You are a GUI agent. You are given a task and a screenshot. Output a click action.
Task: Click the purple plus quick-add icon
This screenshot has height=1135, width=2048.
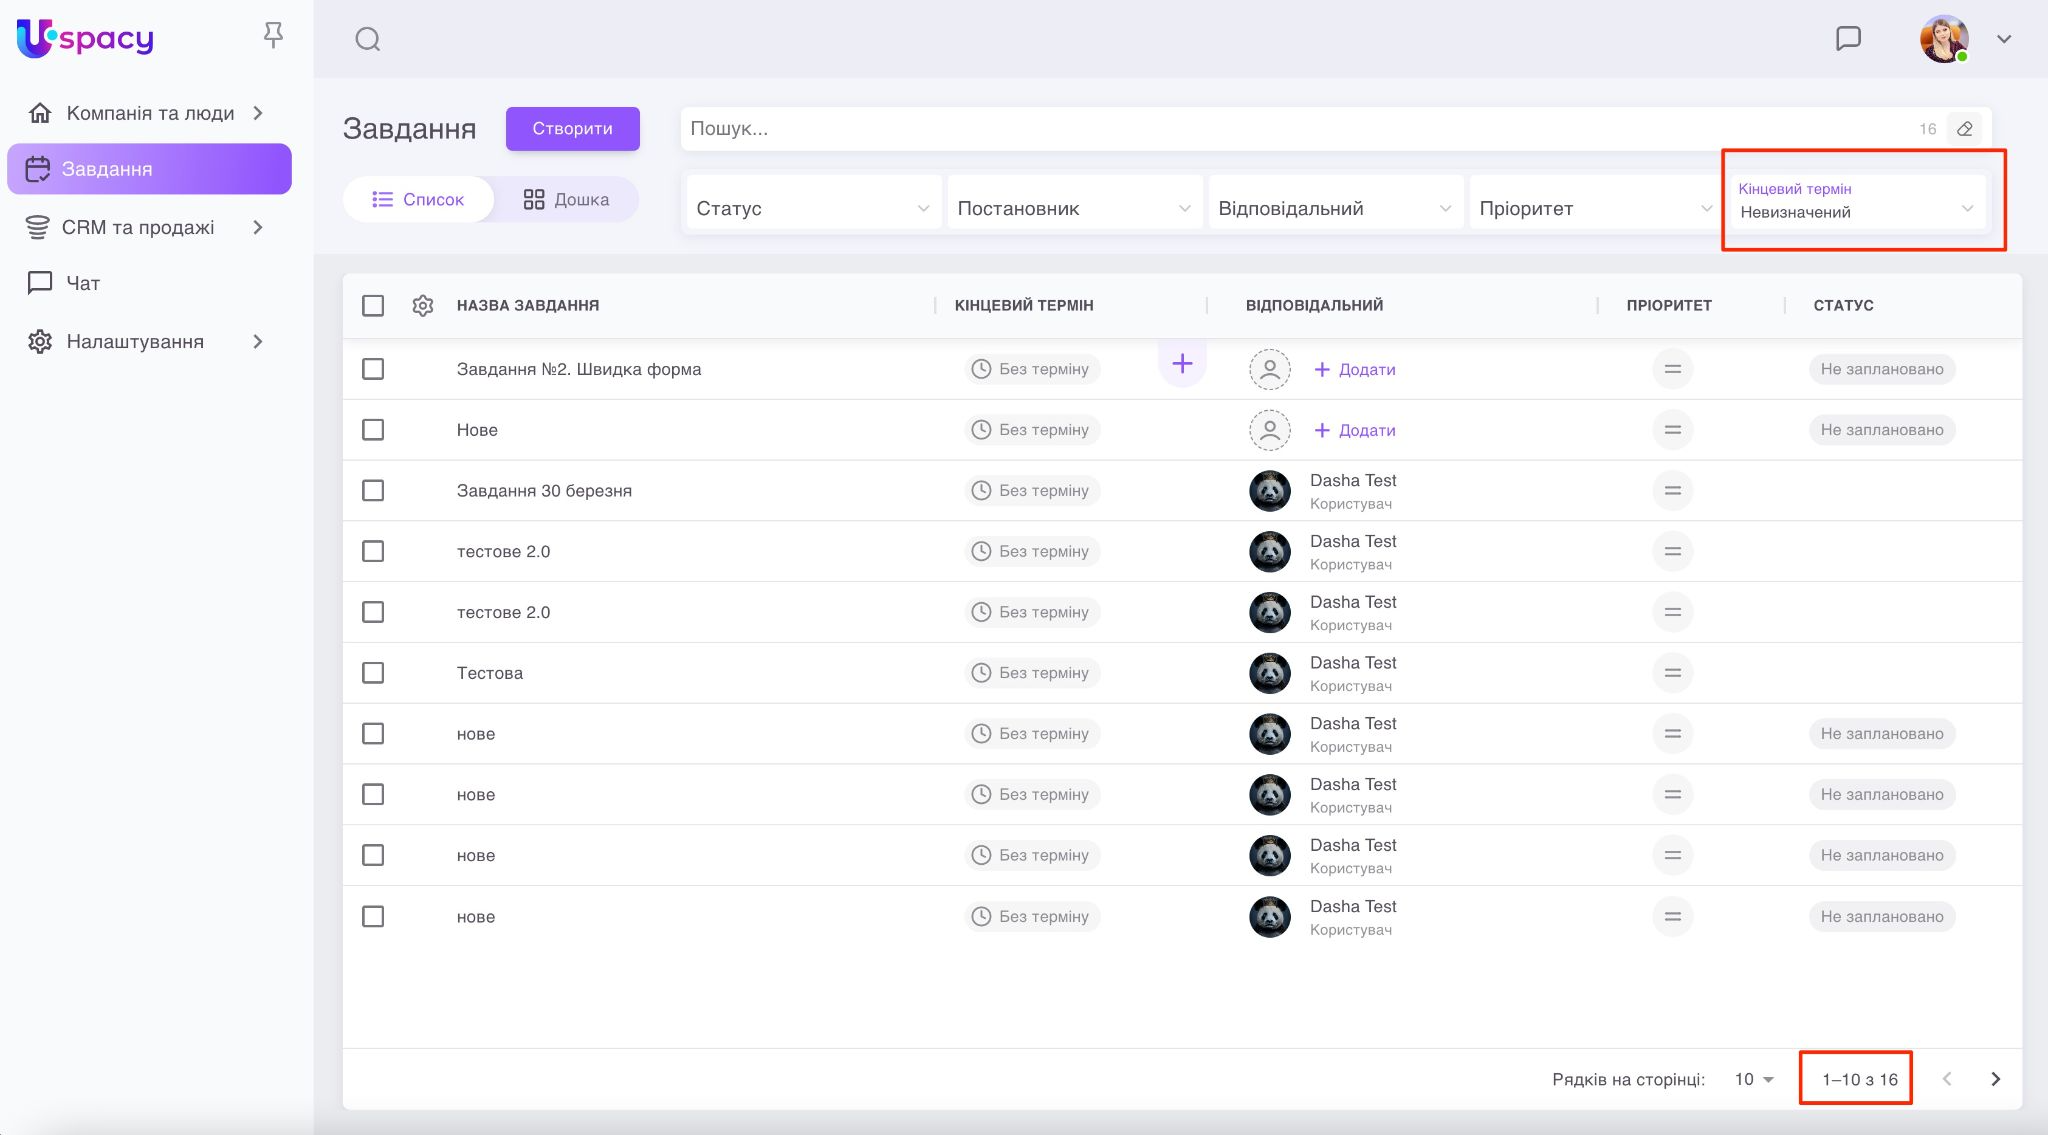point(1182,364)
